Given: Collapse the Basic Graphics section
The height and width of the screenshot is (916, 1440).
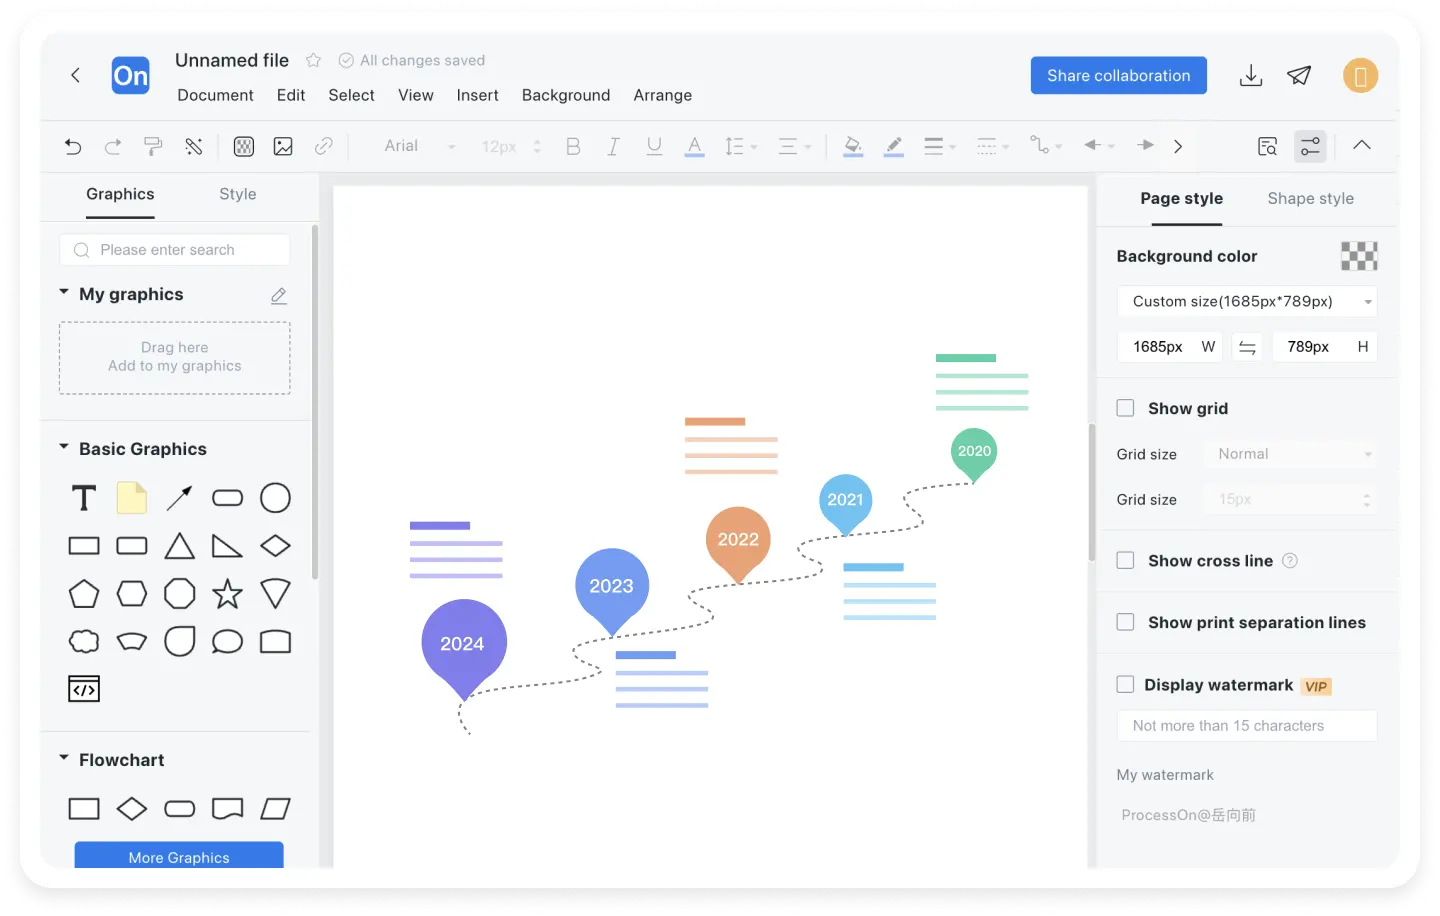Looking at the screenshot, I should click(x=64, y=448).
